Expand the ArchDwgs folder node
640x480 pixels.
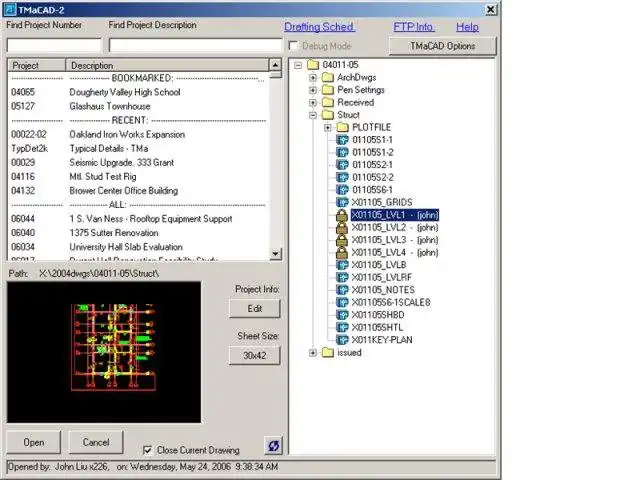point(313,78)
